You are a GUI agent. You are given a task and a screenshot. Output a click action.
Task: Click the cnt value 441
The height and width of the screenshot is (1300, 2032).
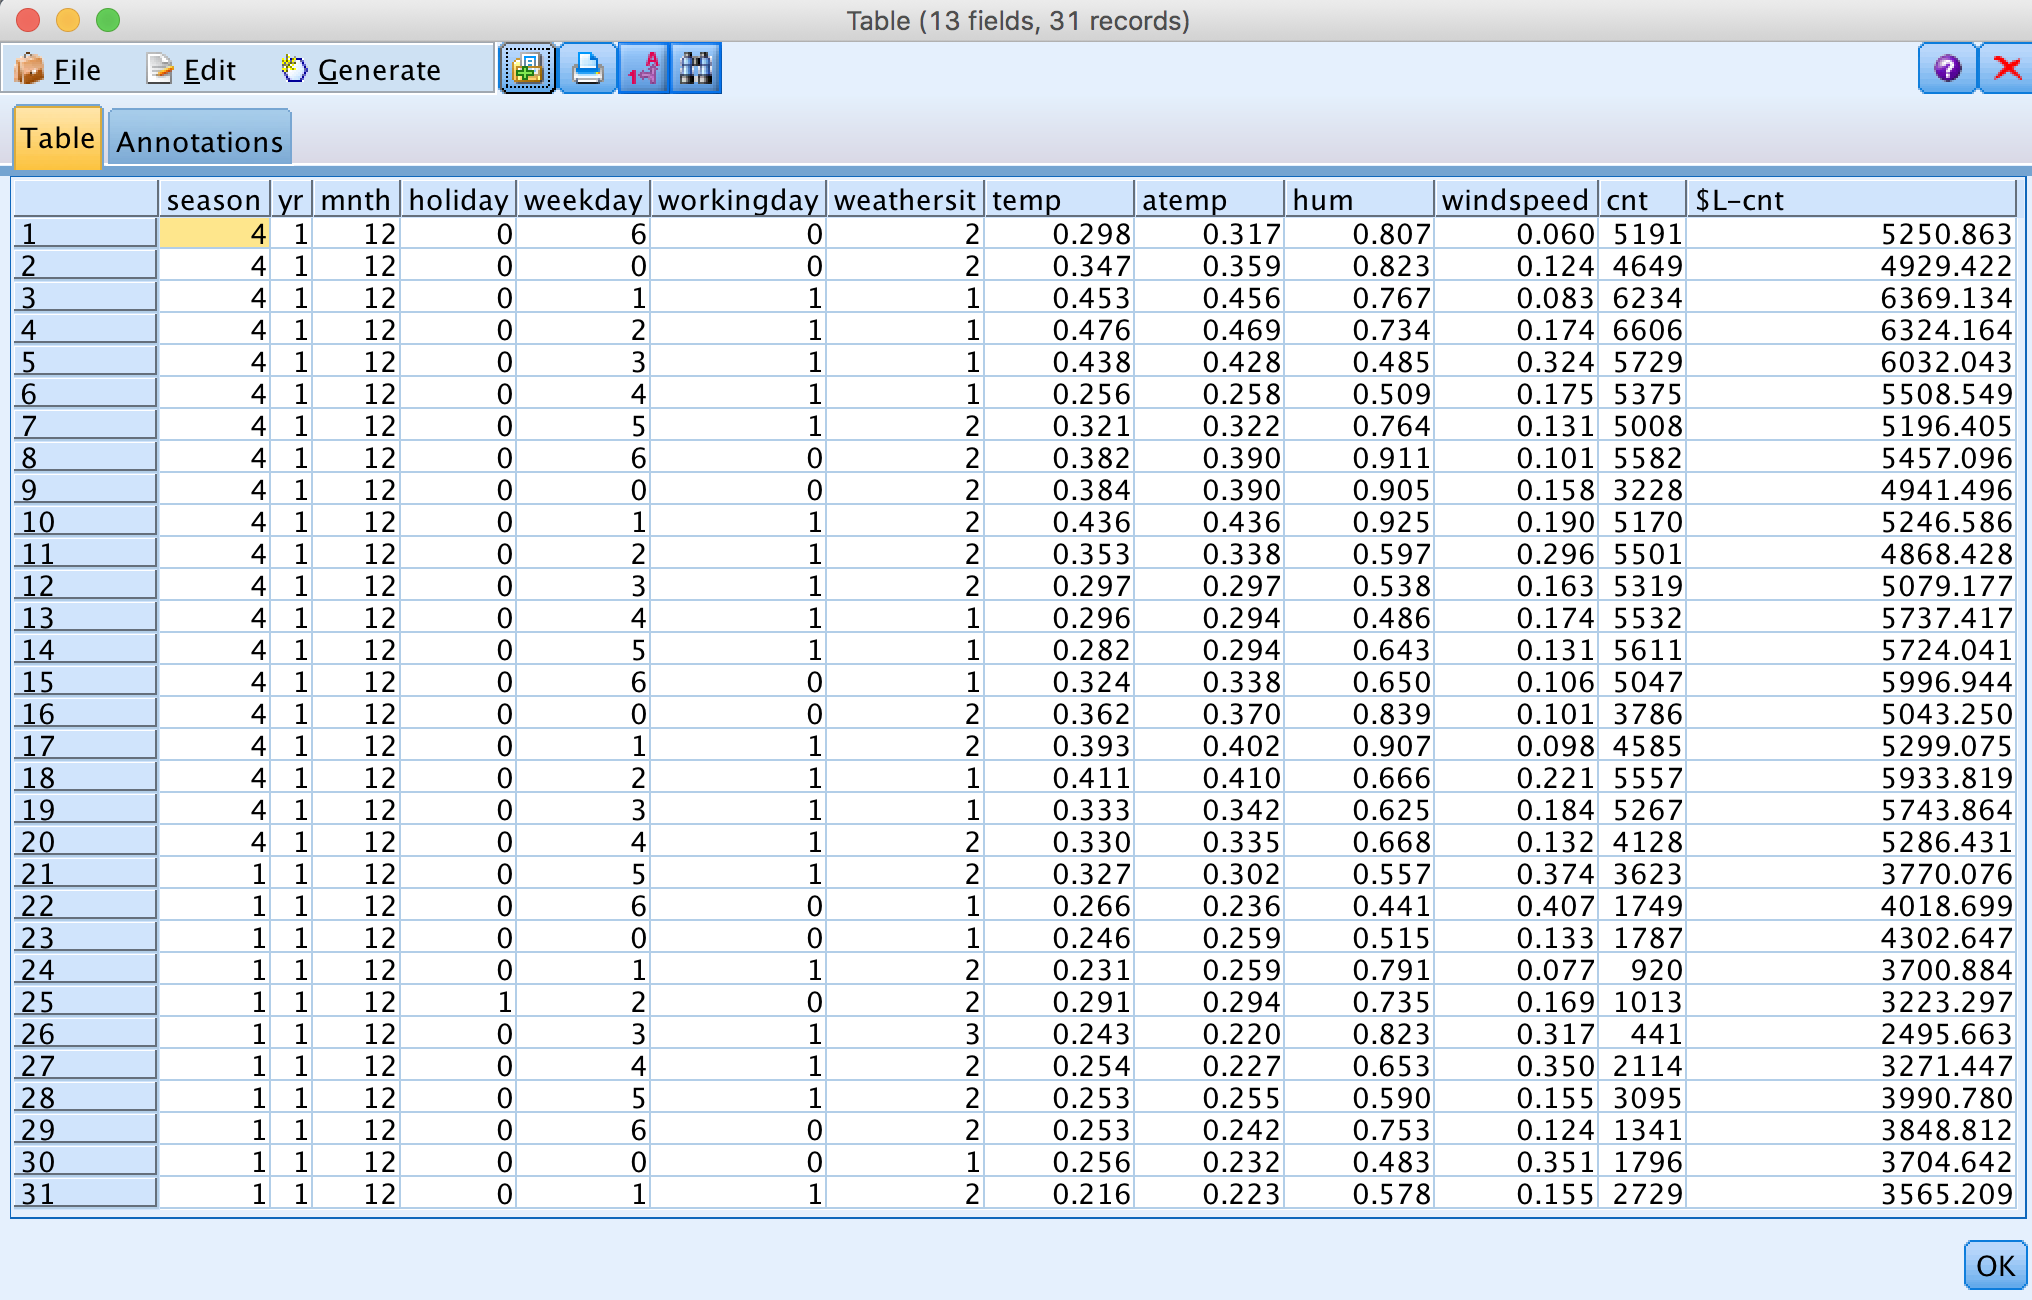1657,1034
